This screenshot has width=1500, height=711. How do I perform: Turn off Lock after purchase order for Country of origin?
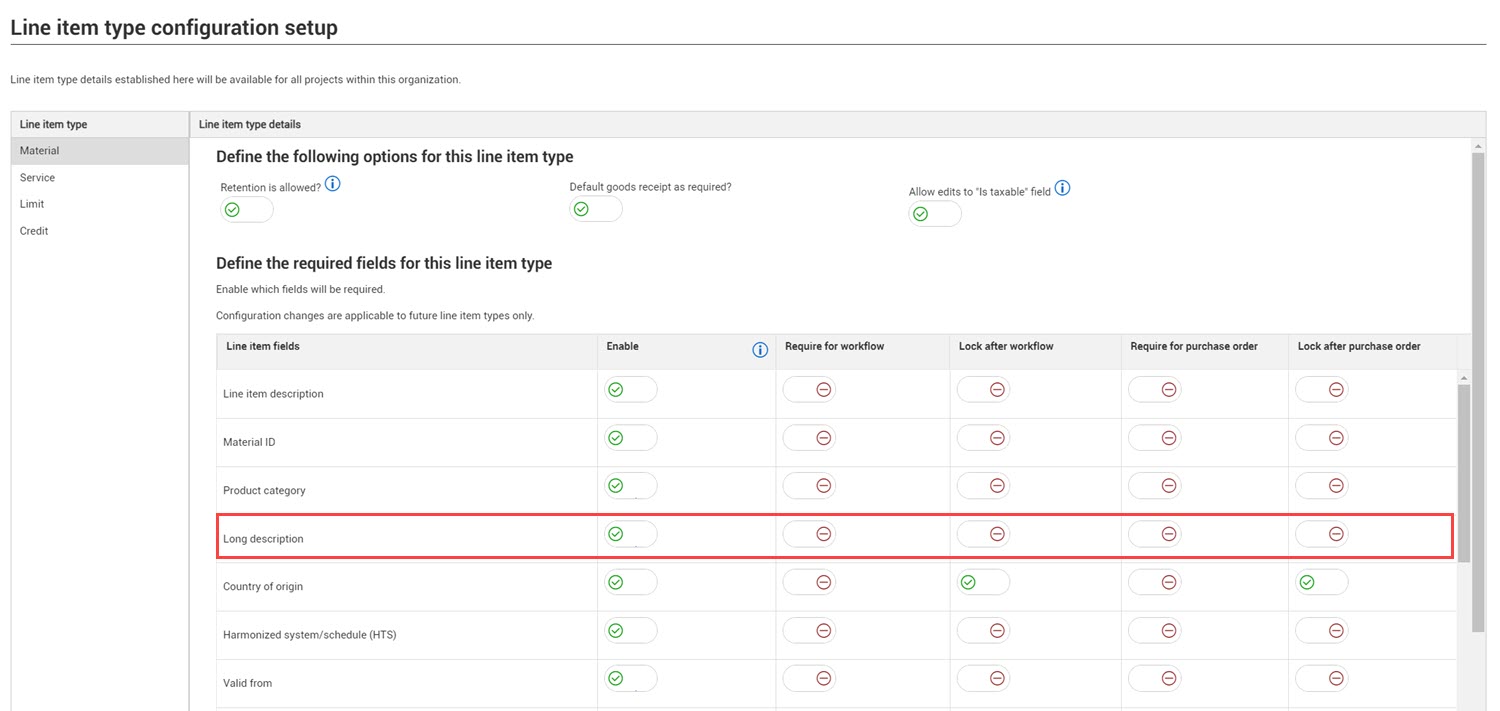click(1321, 582)
